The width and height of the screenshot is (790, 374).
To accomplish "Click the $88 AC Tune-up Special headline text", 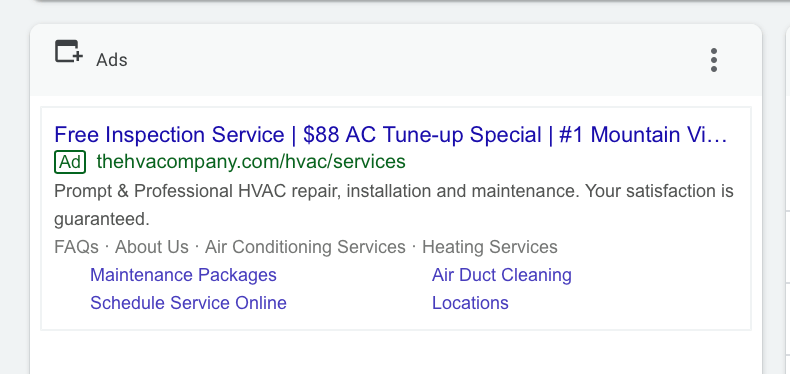I will (422, 135).
